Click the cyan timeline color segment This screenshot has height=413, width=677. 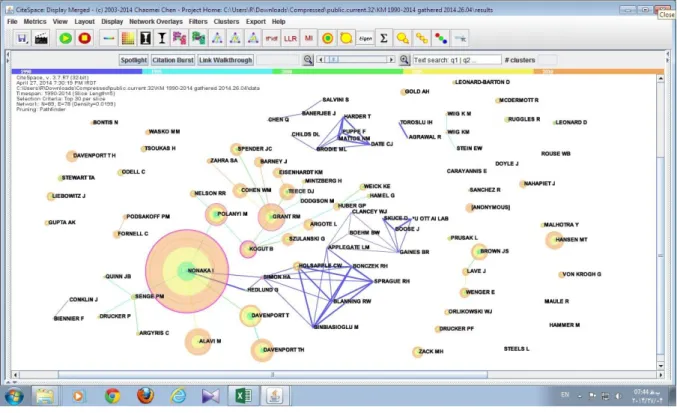(x=207, y=72)
